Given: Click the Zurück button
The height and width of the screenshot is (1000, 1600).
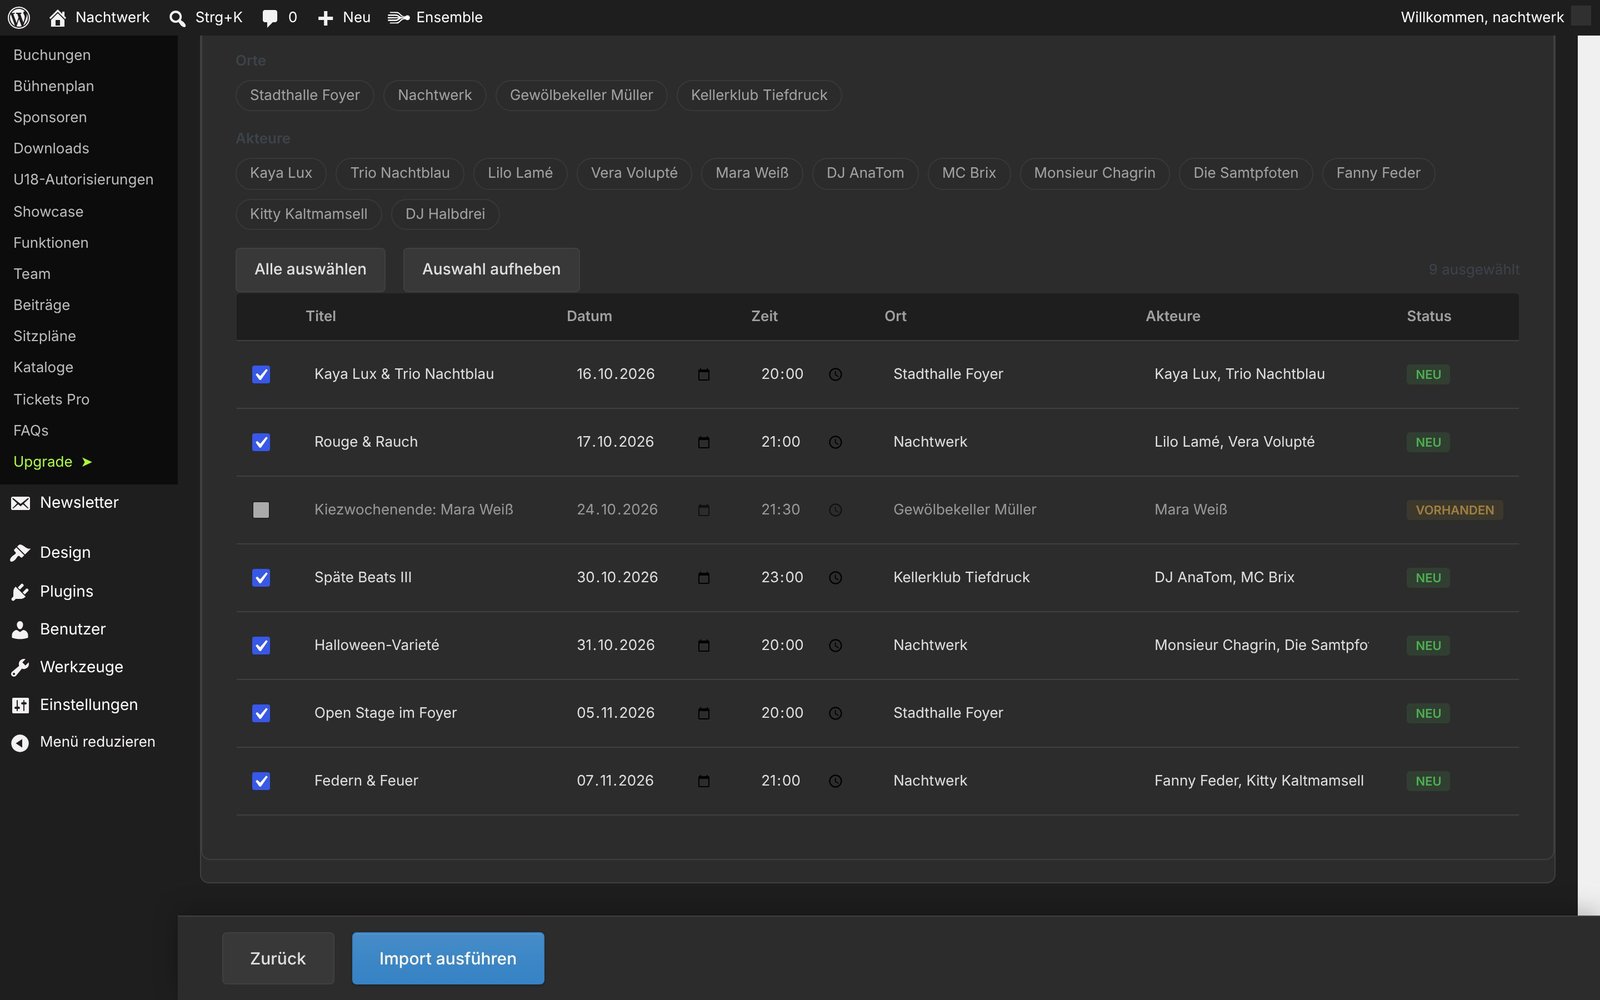Looking at the screenshot, I should tap(278, 958).
